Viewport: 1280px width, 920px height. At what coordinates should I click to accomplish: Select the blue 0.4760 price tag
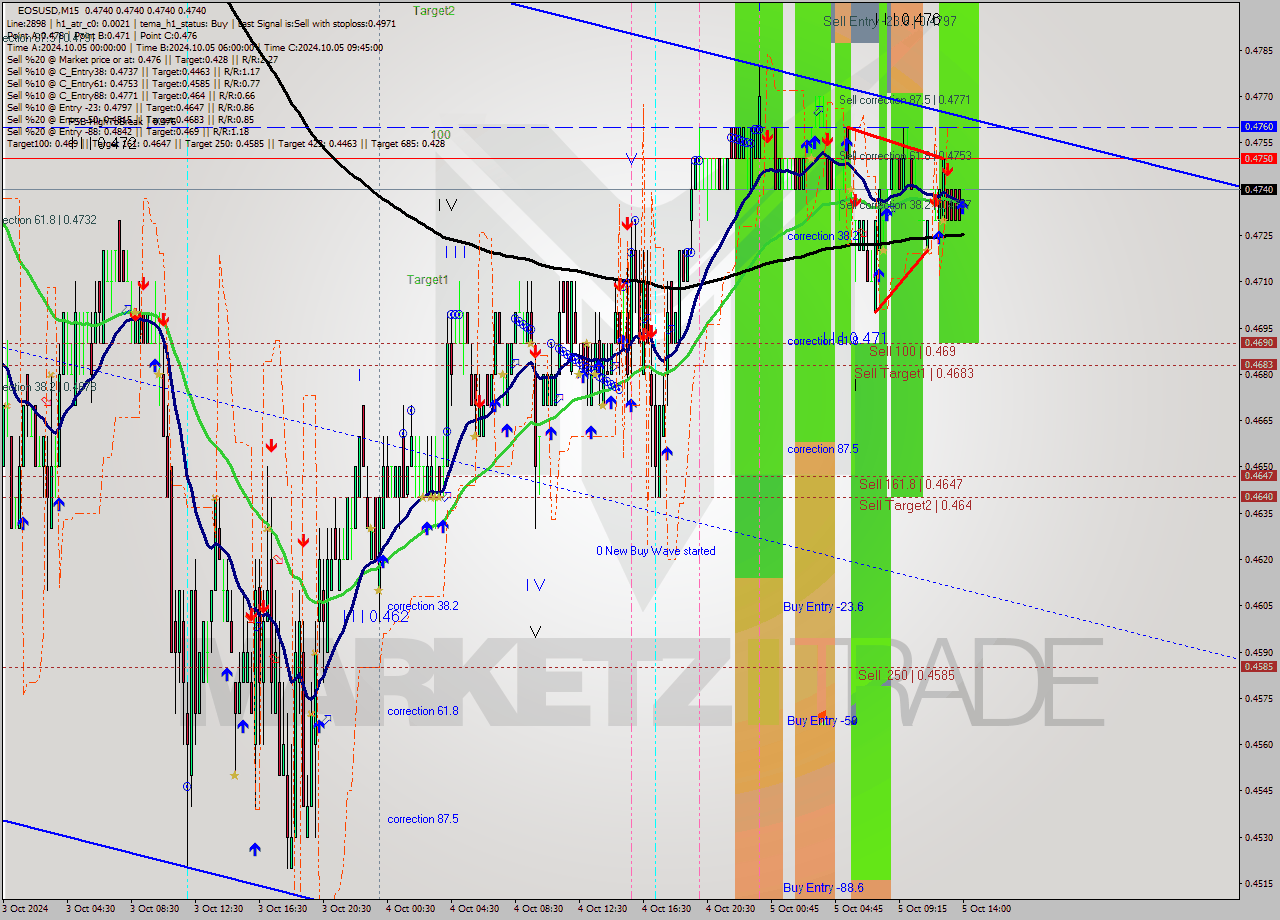pyautogui.click(x=1258, y=127)
